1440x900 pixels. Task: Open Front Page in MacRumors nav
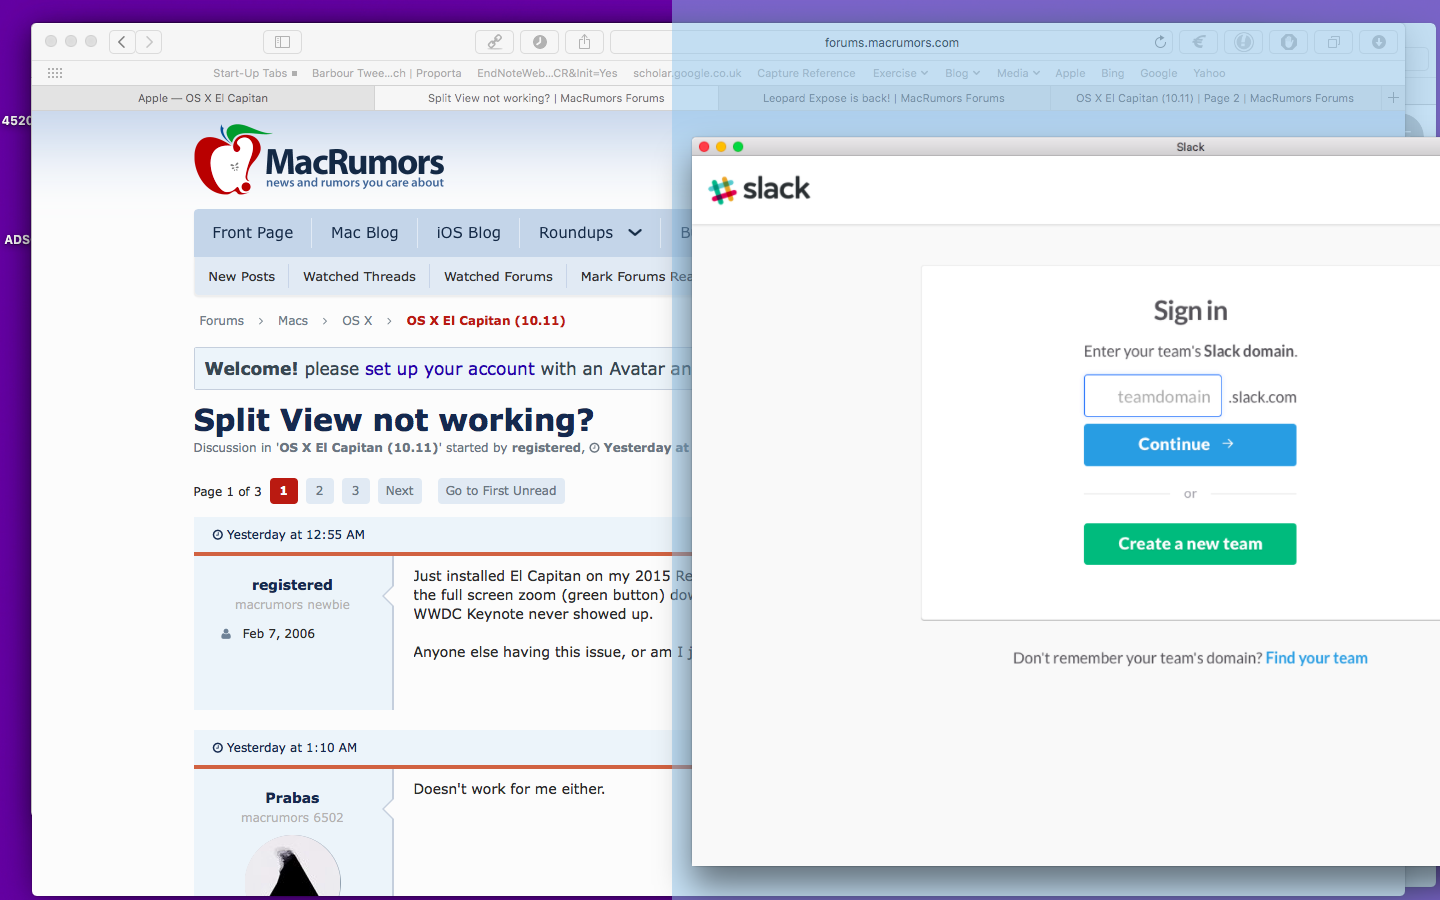pyautogui.click(x=253, y=233)
